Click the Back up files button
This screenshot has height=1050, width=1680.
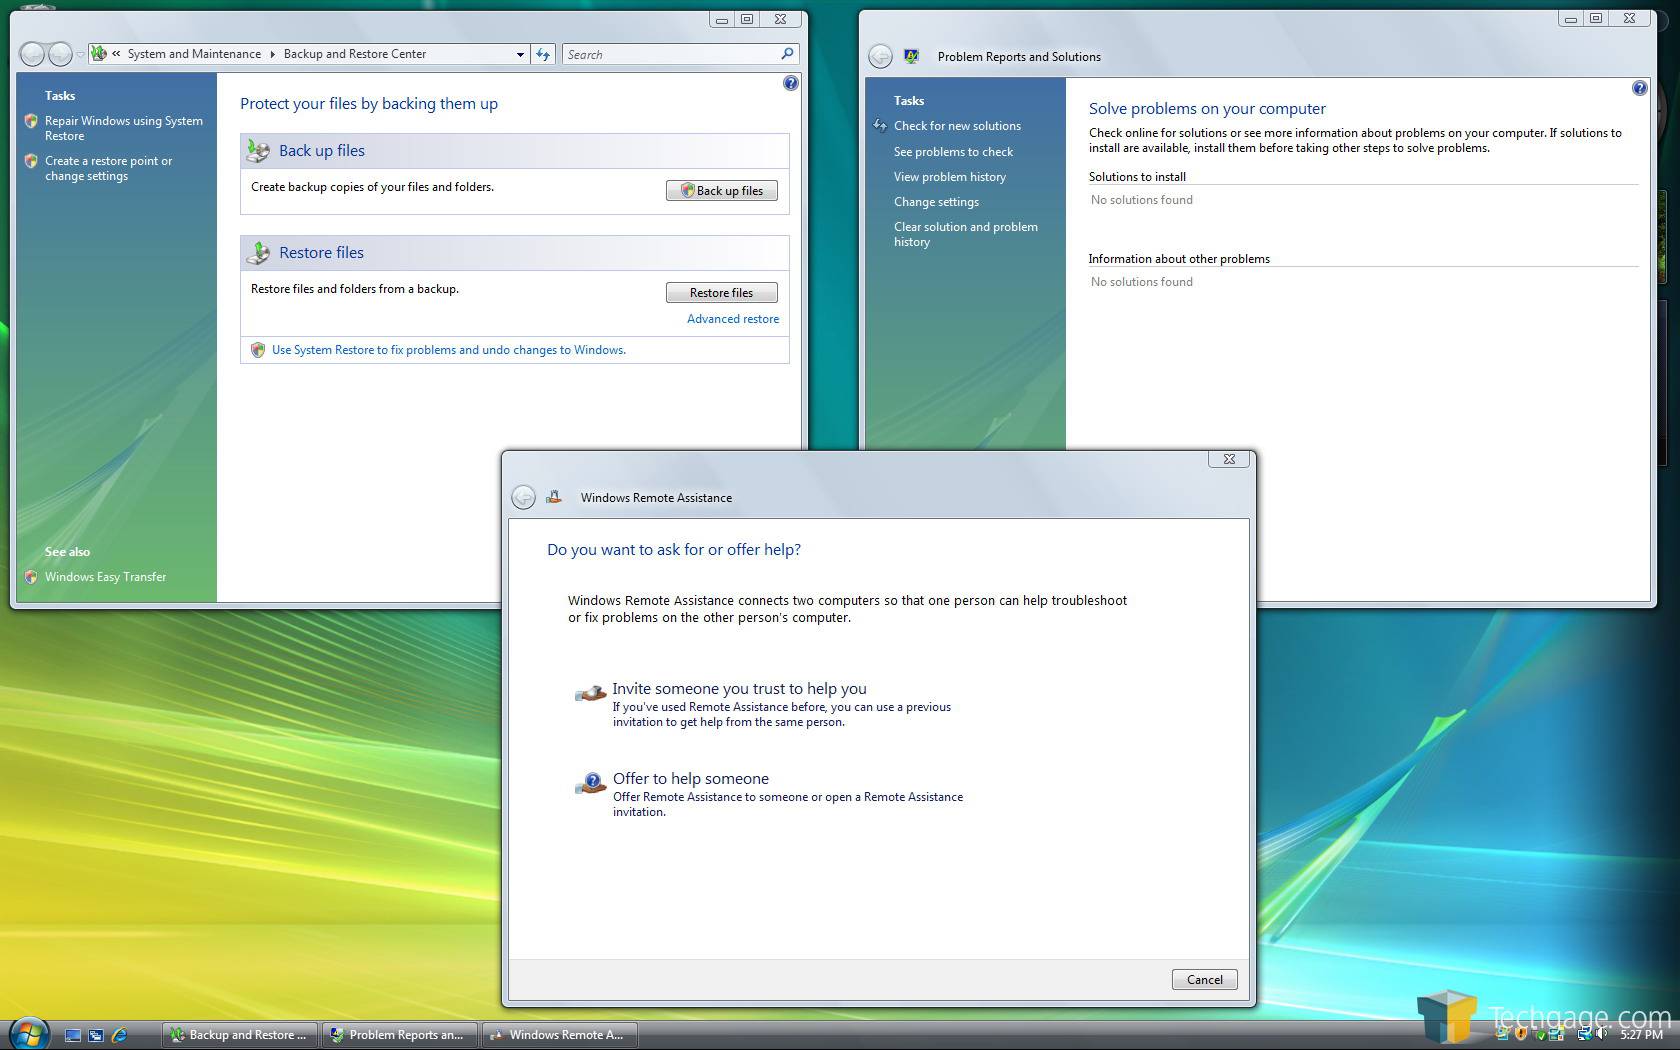pos(722,191)
